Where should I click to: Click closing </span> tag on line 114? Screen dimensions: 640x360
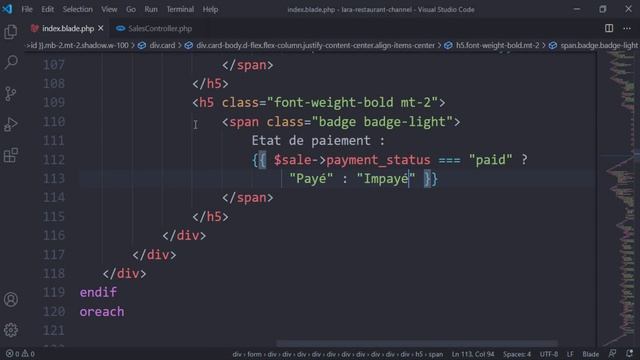pyautogui.click(x=248, y=198)
